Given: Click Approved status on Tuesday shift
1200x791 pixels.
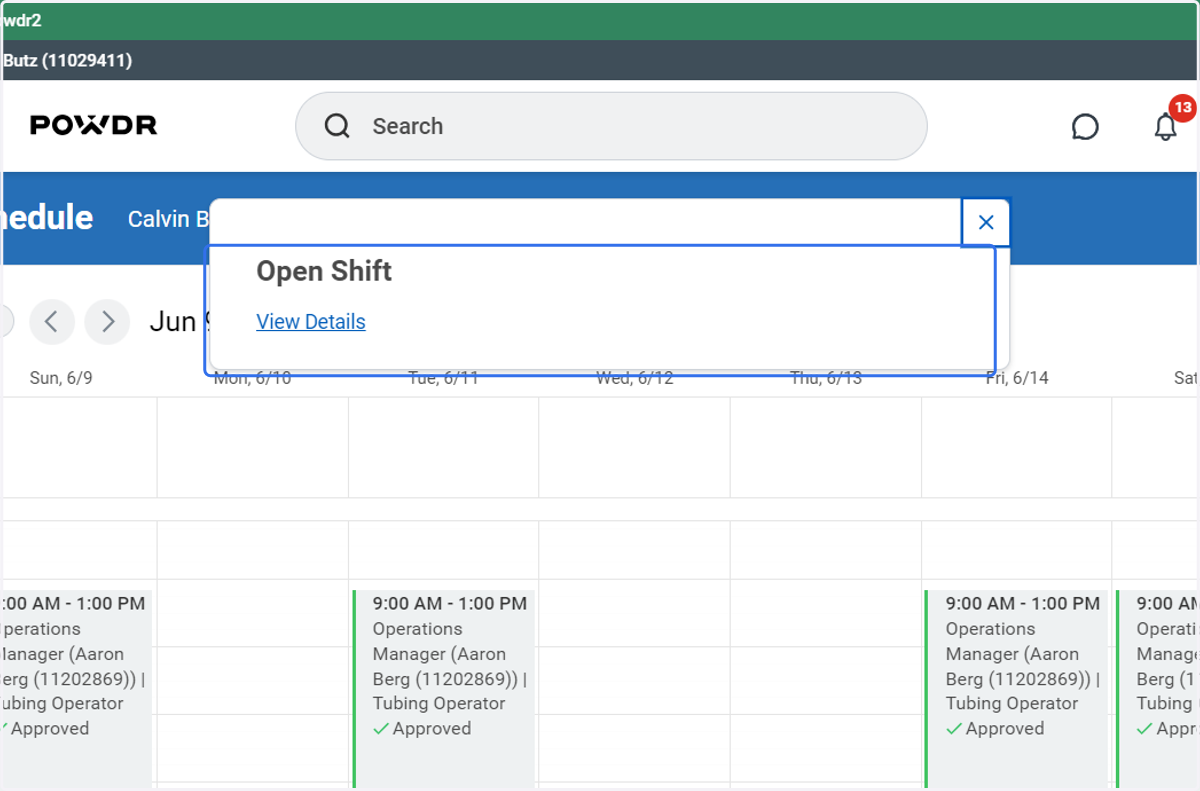Looking at the screenshot, I should 421,729.
